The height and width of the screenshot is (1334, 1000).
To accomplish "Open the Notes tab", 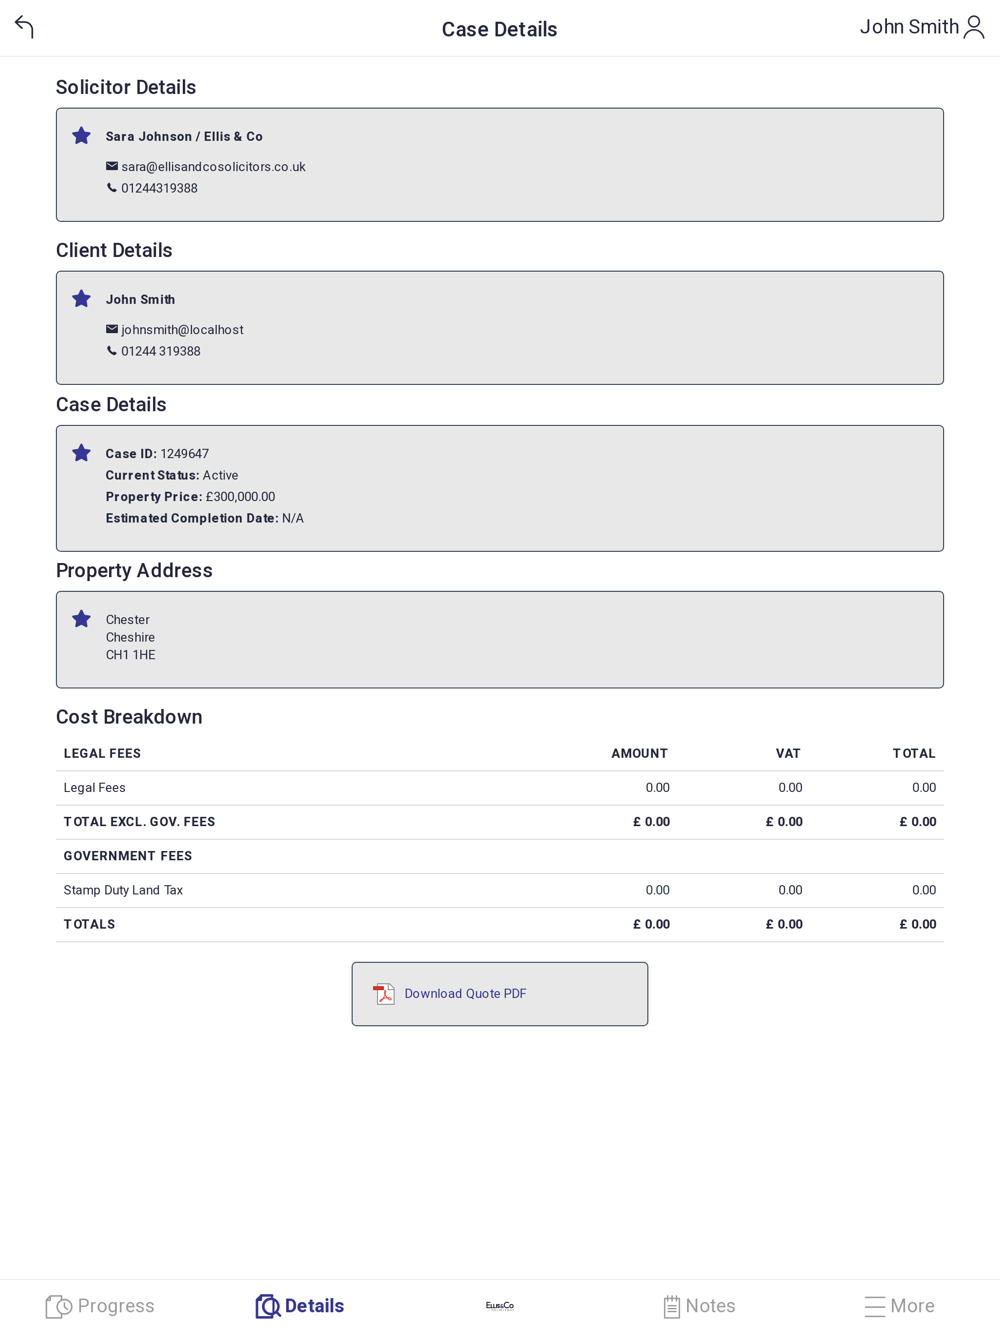I will click(x=699, y=1306).
